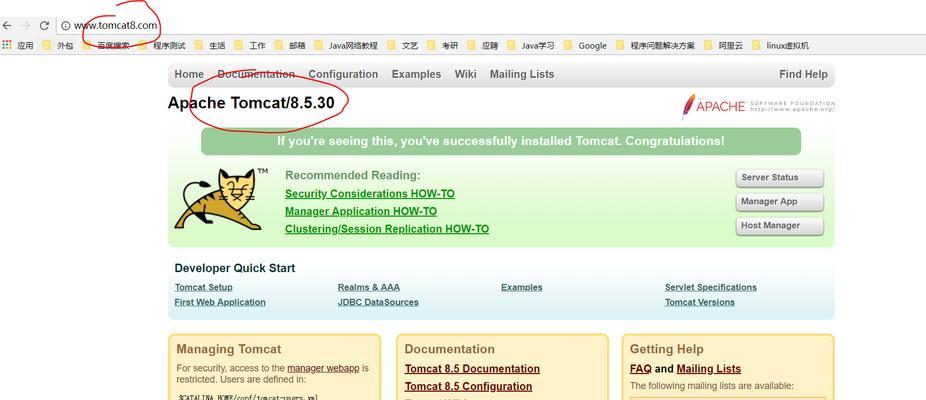This screenshot has width=926, height=400.
Task: Open the Servlet Specifications link
Action: point(710,287)
